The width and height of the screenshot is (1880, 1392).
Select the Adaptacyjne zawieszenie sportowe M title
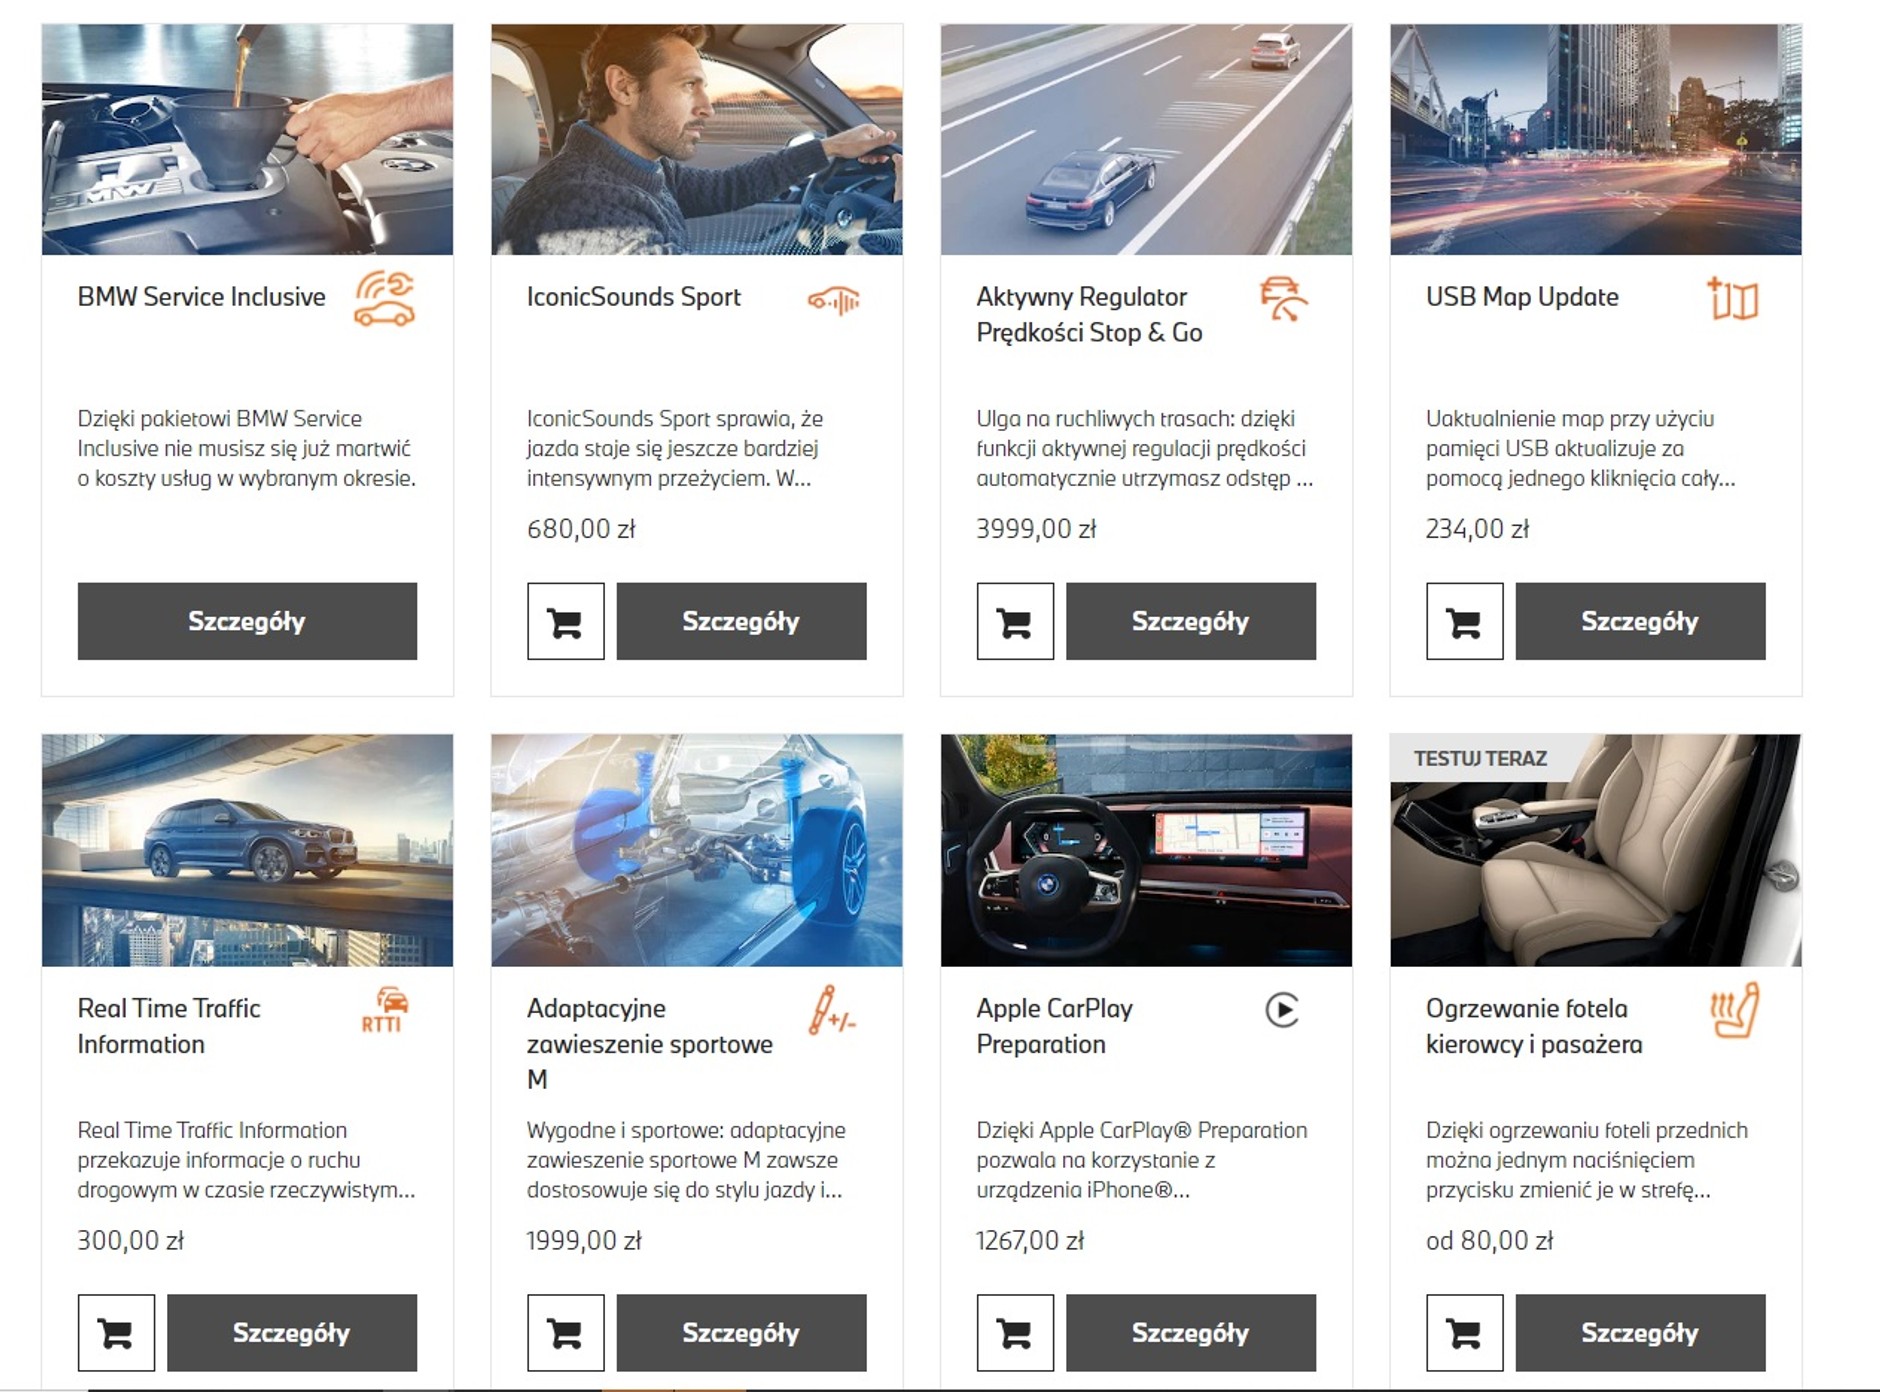tap(650, 1043)
